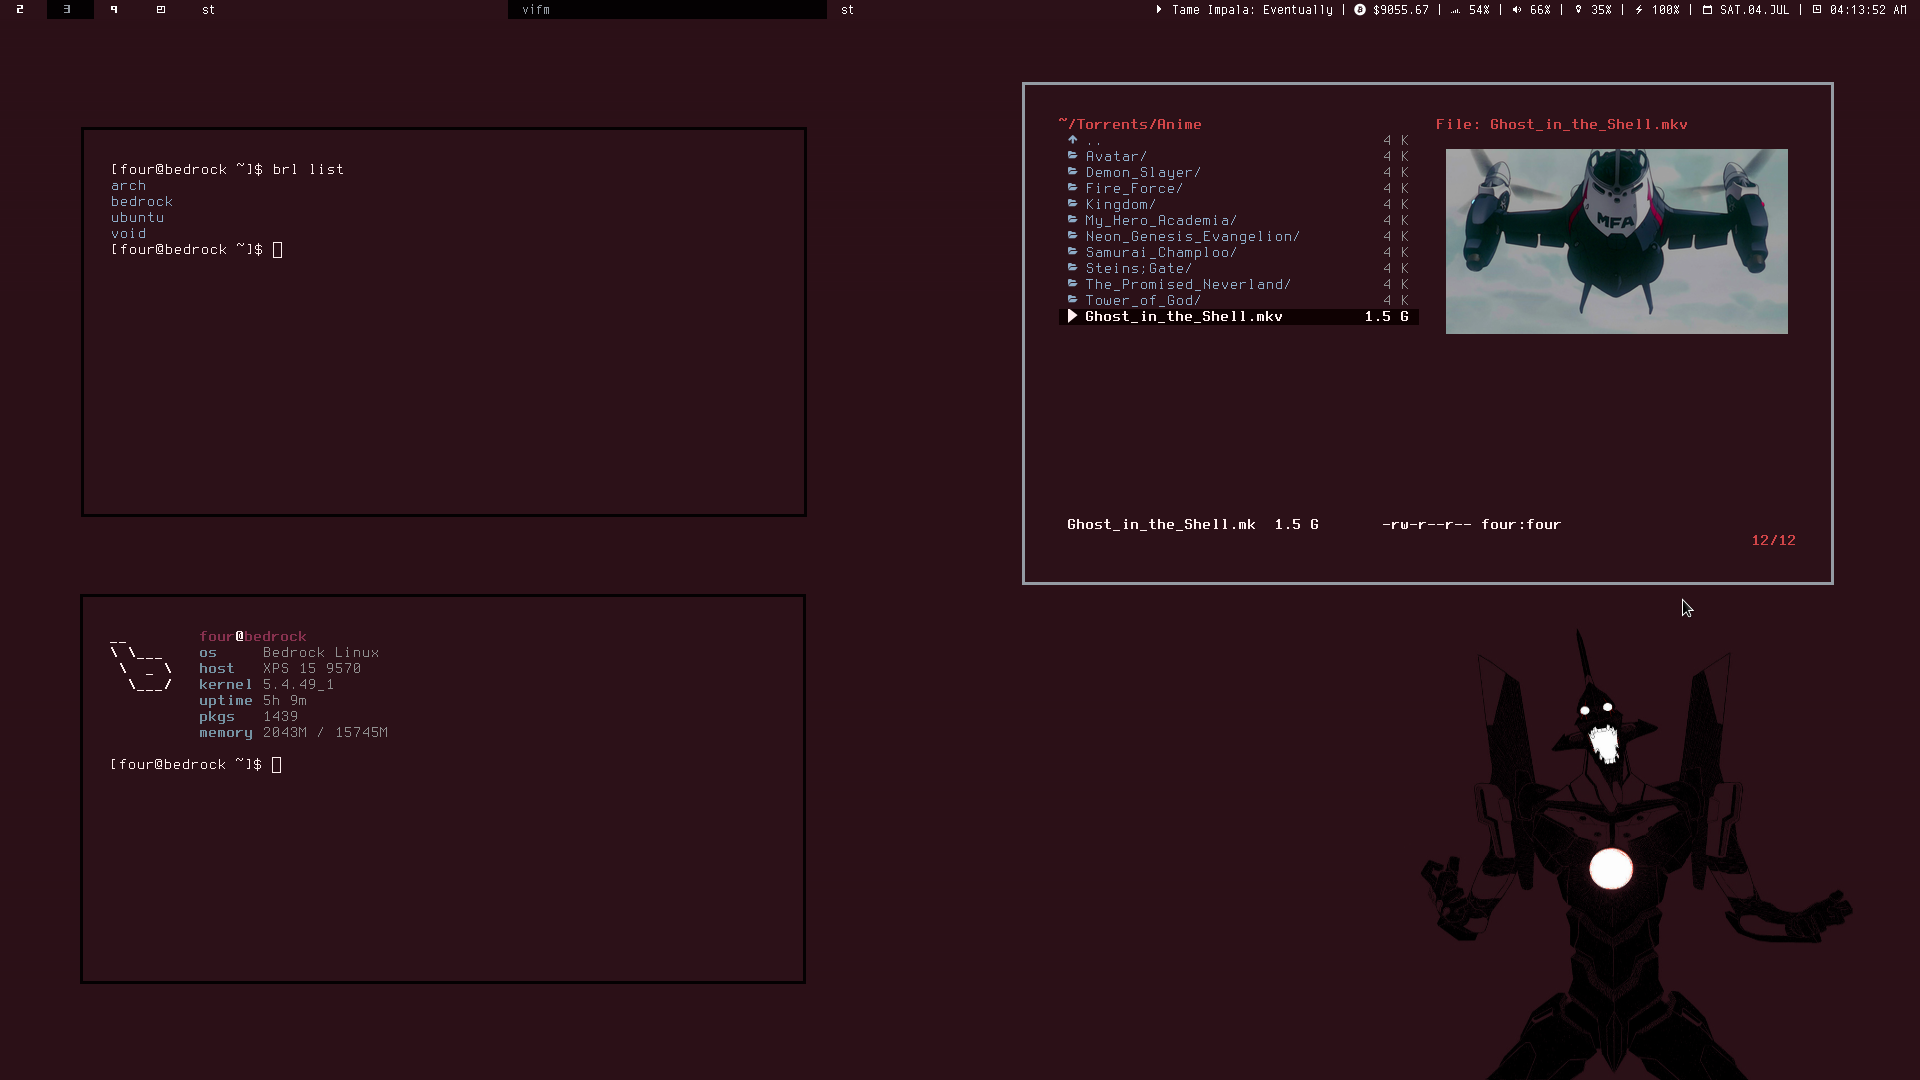The width and height of the screenshot is (1920, 1080).
Task: Click the music play icon in status bar
Action: point(1159,10)
